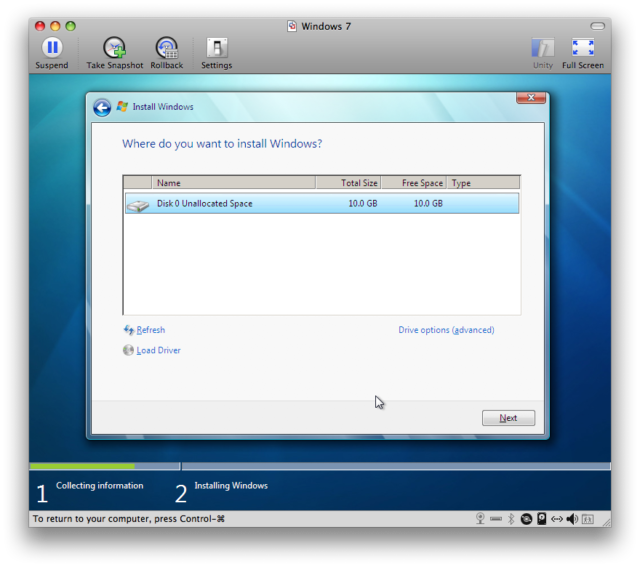
Task: Click the Load Driver disc icon
Action: (128, 350)
